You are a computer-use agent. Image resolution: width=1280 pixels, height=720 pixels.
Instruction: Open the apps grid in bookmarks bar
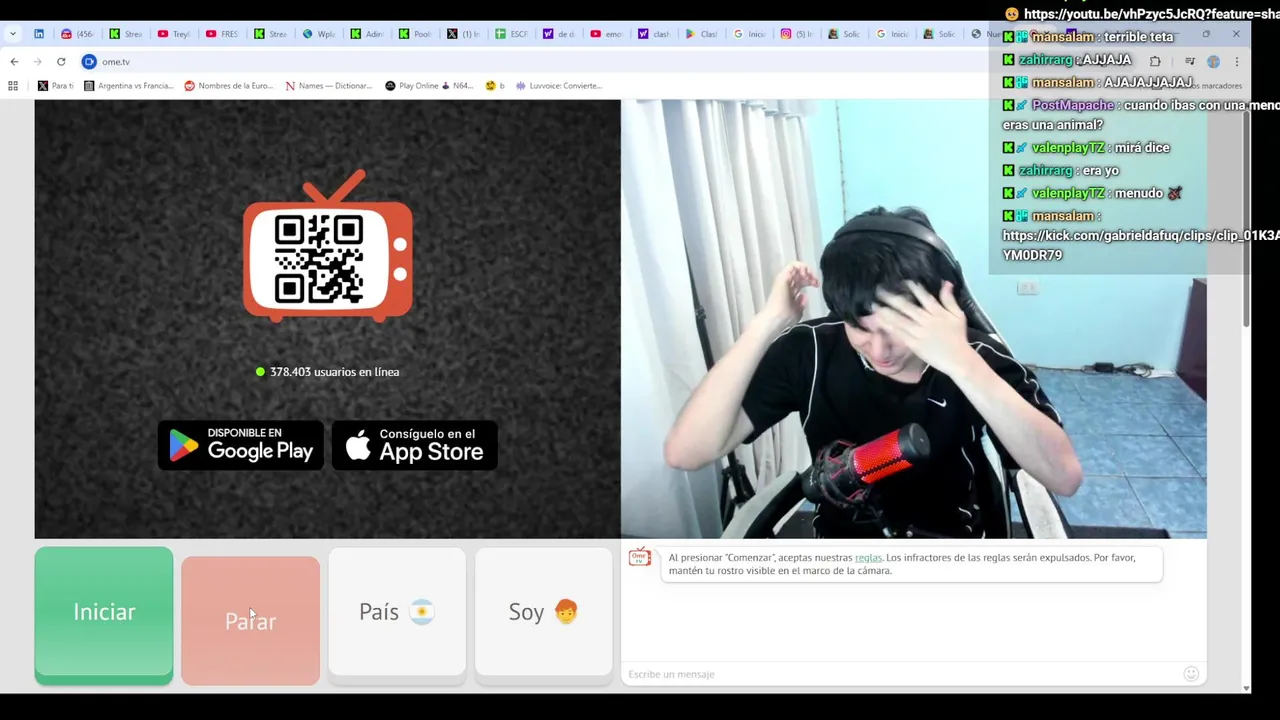tap(13, 86)
